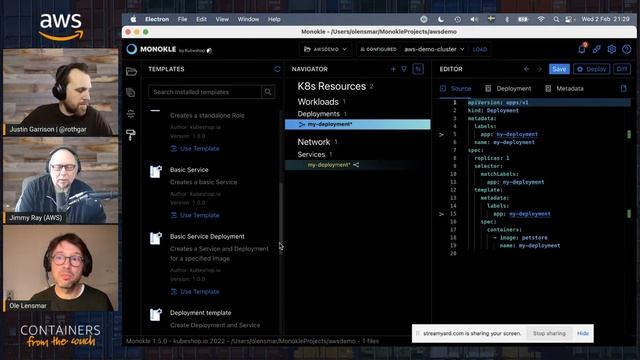Screen dimensions: 640x360
Task: Select my-deployment under Deployments
Action: 358,124
